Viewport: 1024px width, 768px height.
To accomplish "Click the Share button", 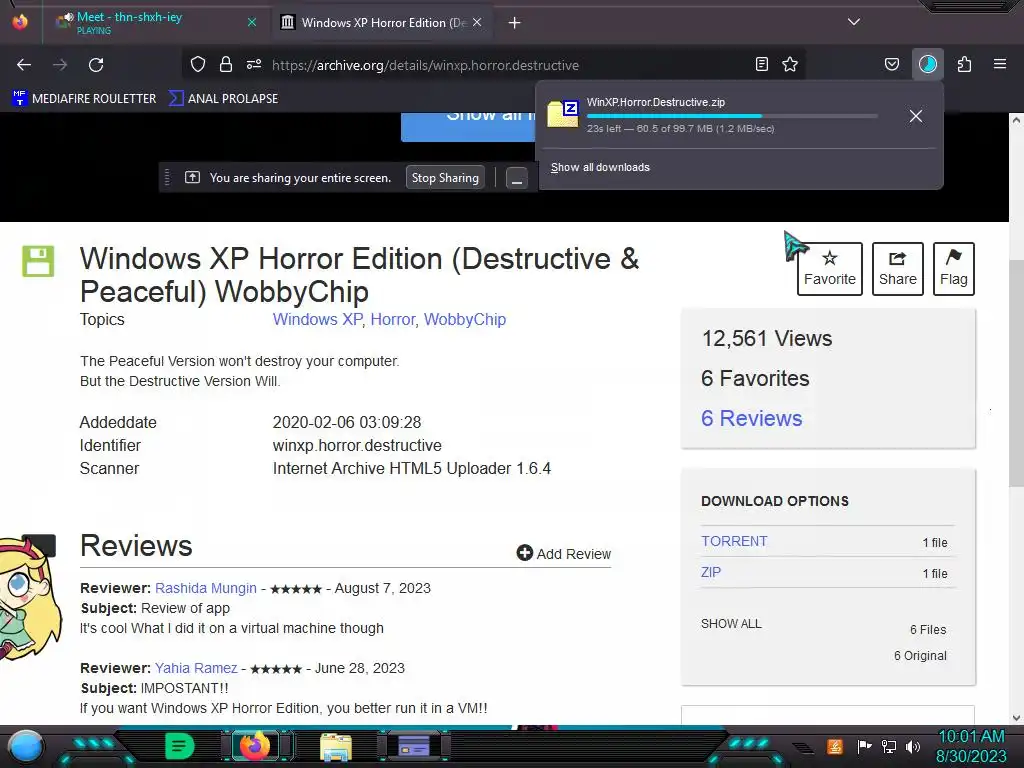I will pyautogui.click(x=897, y=269).
